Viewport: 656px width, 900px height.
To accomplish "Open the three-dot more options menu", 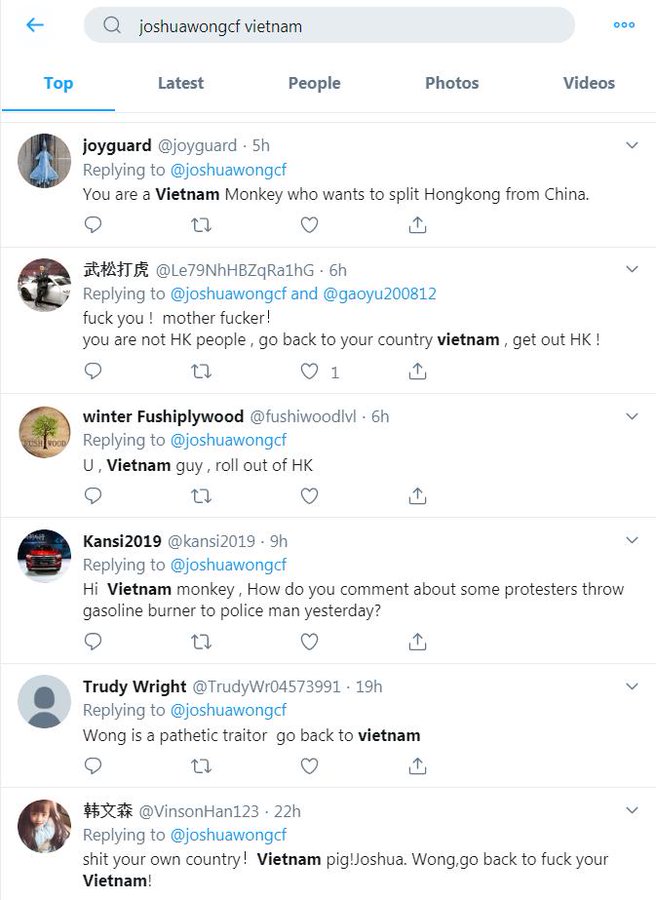I will tap(624, 25).
